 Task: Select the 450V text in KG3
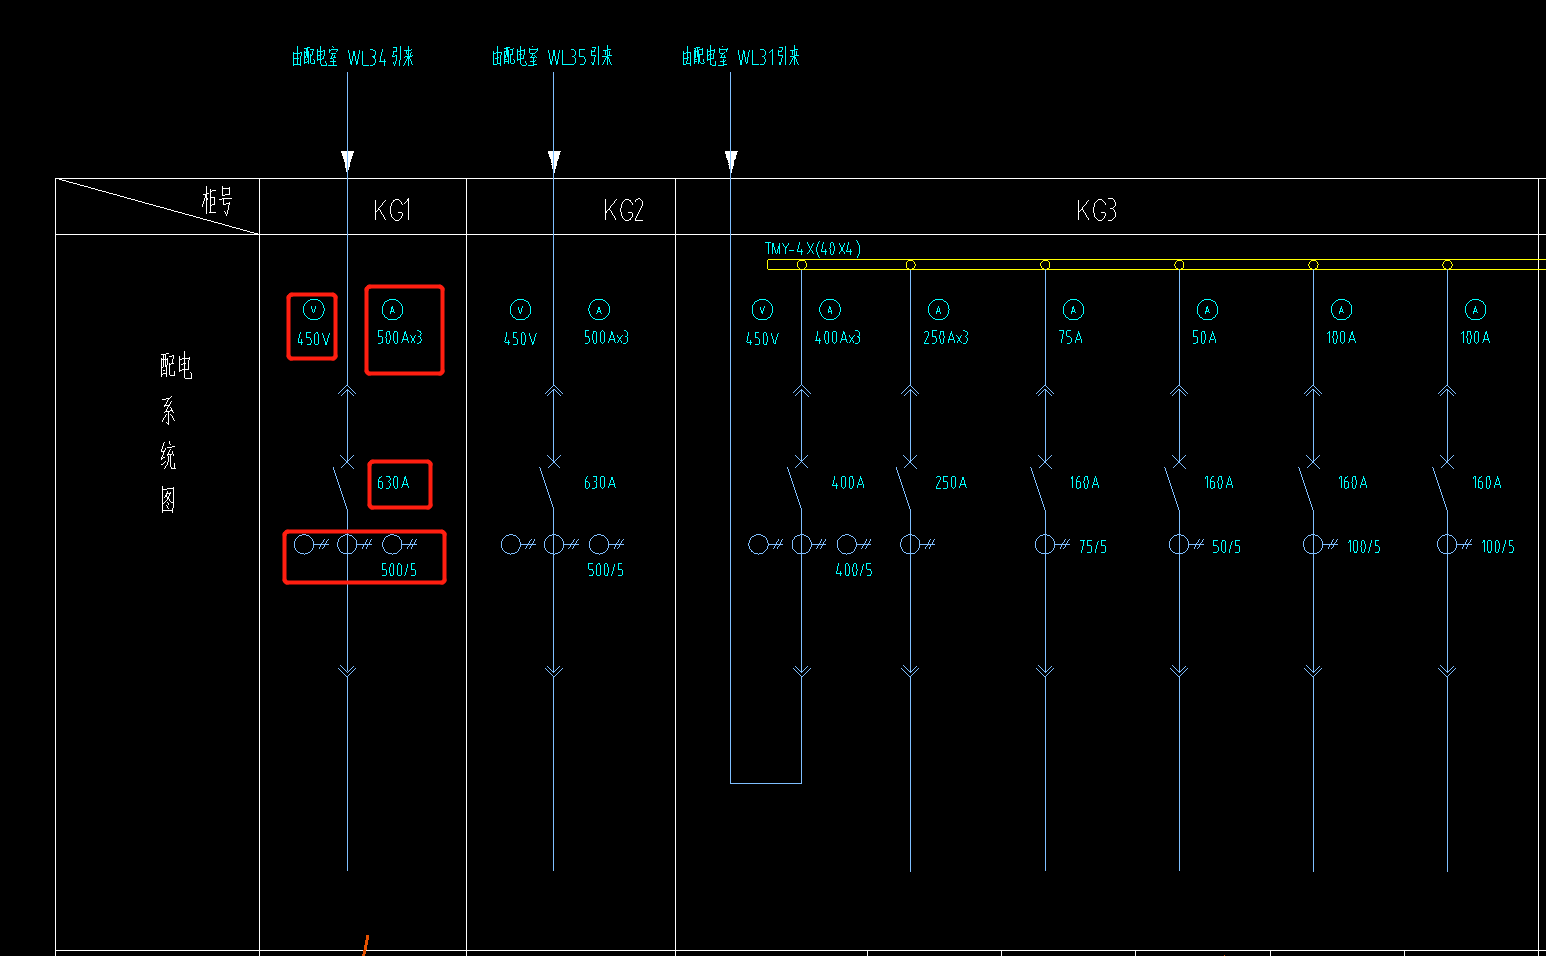pyautogui.click(x=762, y=339)
